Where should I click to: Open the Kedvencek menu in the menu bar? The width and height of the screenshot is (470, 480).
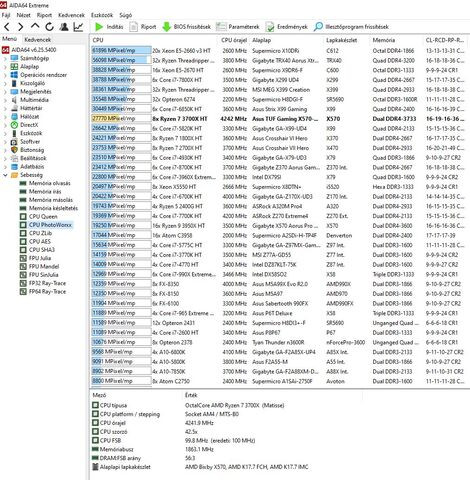pyautogui.click(x=71, y=15)
